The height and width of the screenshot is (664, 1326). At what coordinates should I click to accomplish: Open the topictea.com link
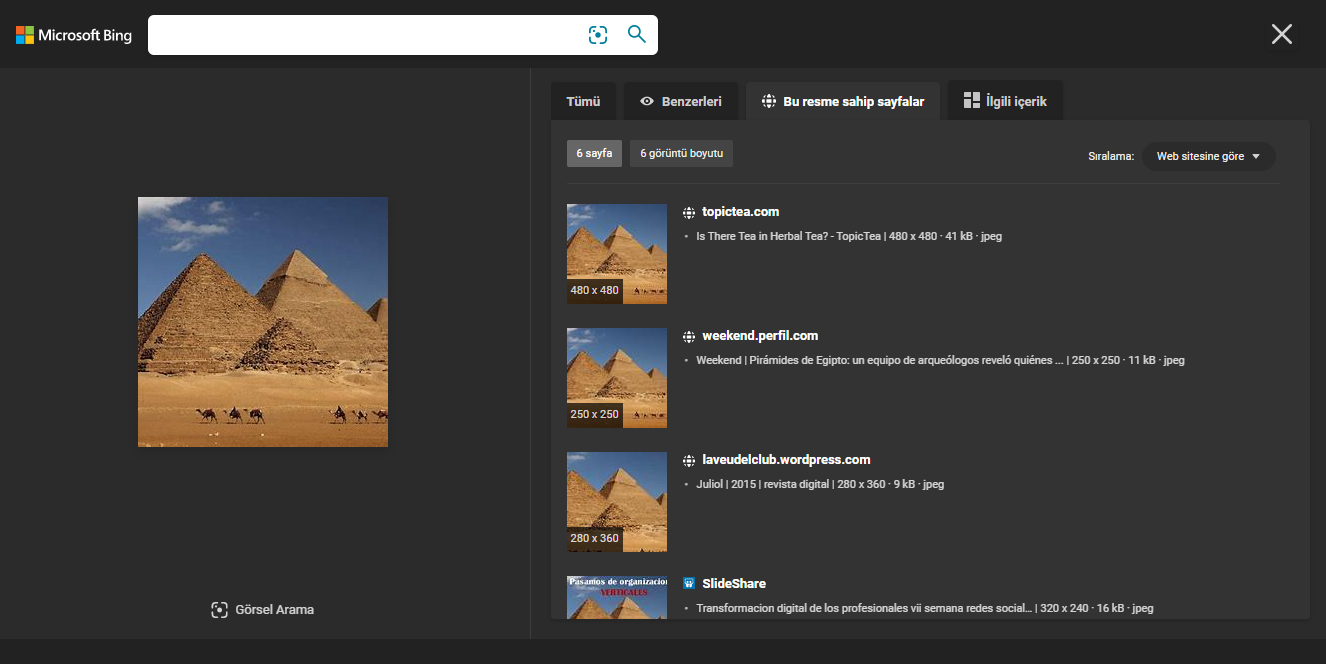[x=740, y=212]
